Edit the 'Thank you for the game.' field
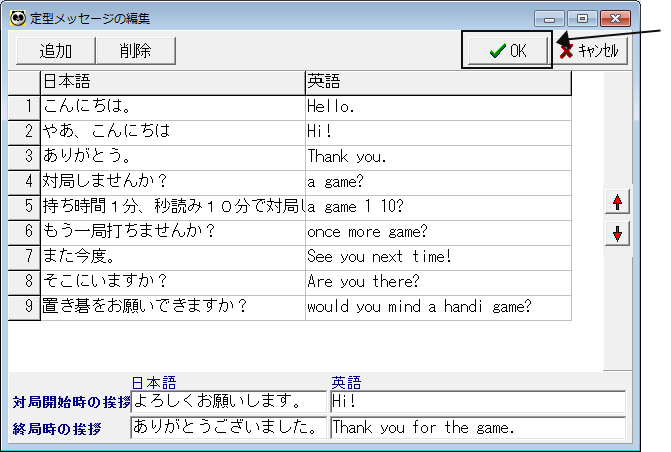The width and height of the screenshot is (671, 452). [478, 427]
